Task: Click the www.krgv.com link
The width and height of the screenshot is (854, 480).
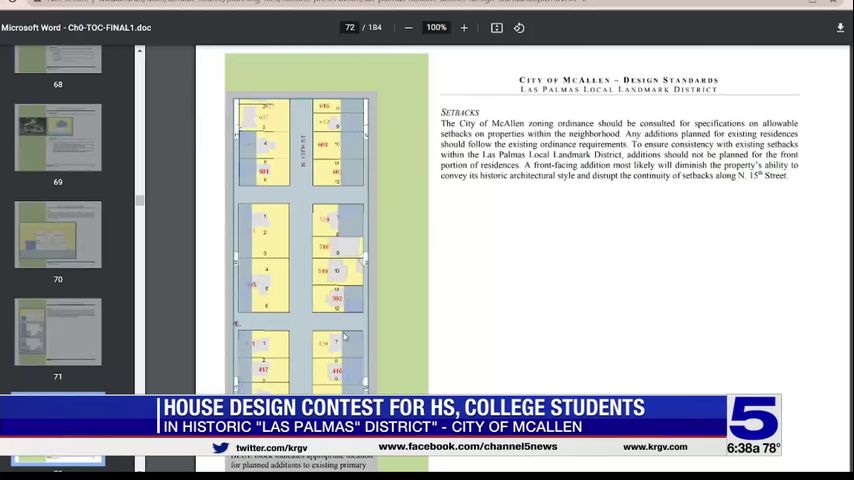Action: [x=655, y=447]
